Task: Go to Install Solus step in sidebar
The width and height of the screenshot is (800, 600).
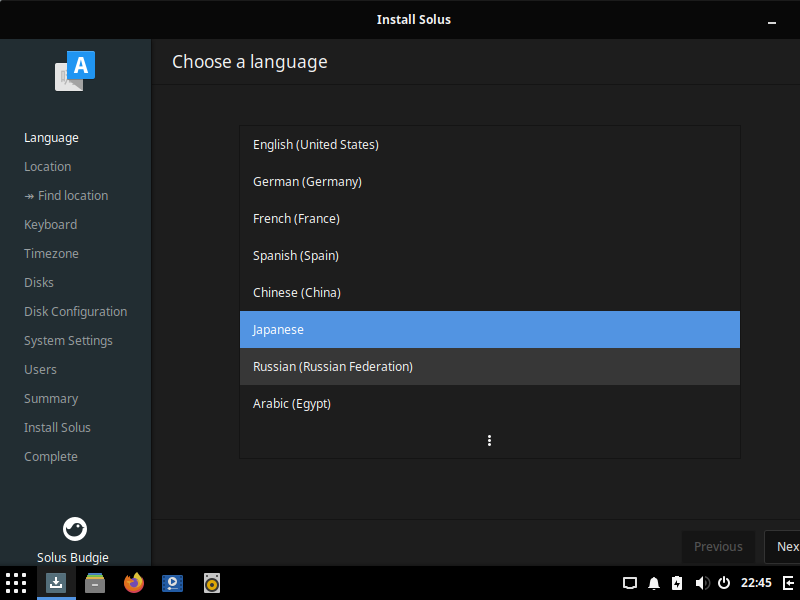Action: click(57, 428)
